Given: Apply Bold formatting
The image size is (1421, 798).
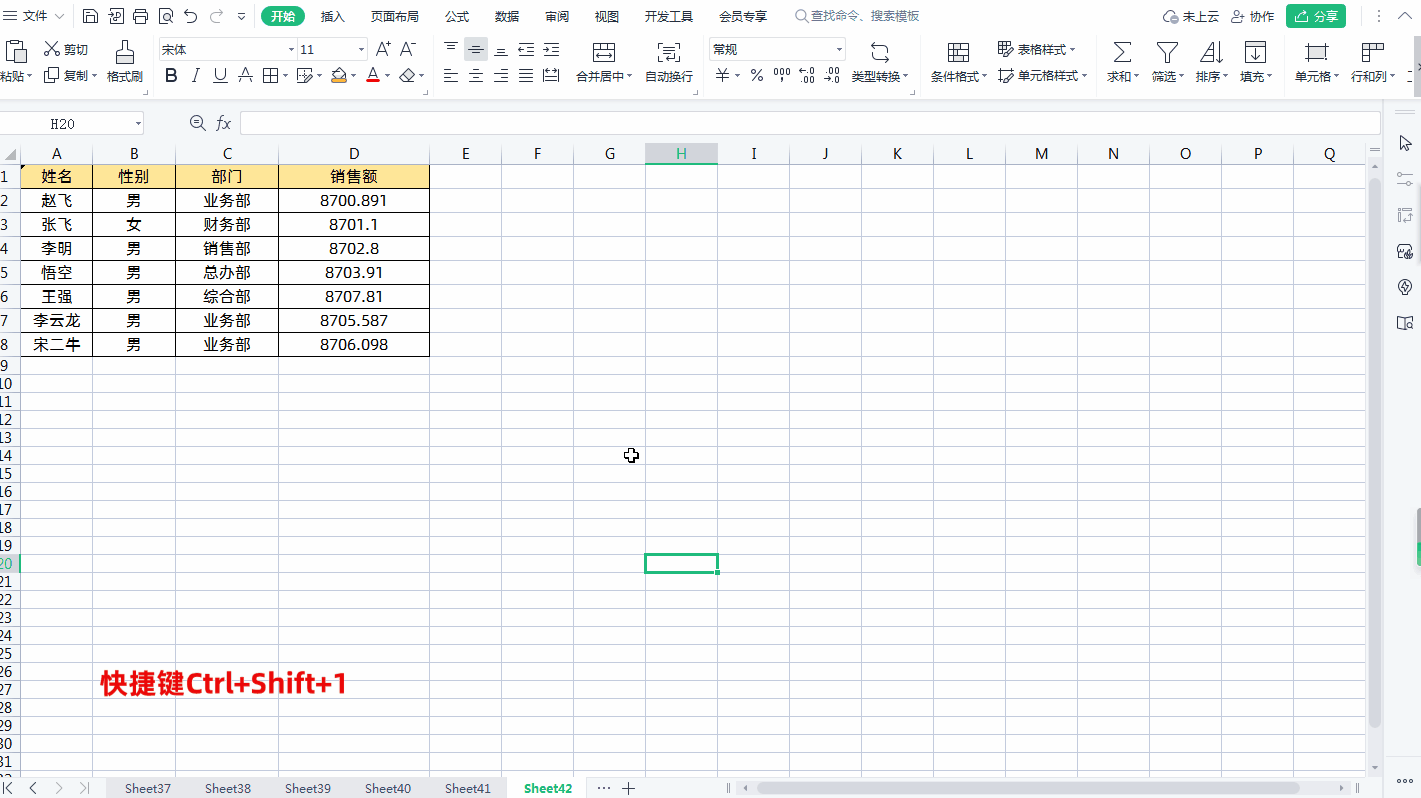Looking at the screenshot, I should (x=171, y=75).
